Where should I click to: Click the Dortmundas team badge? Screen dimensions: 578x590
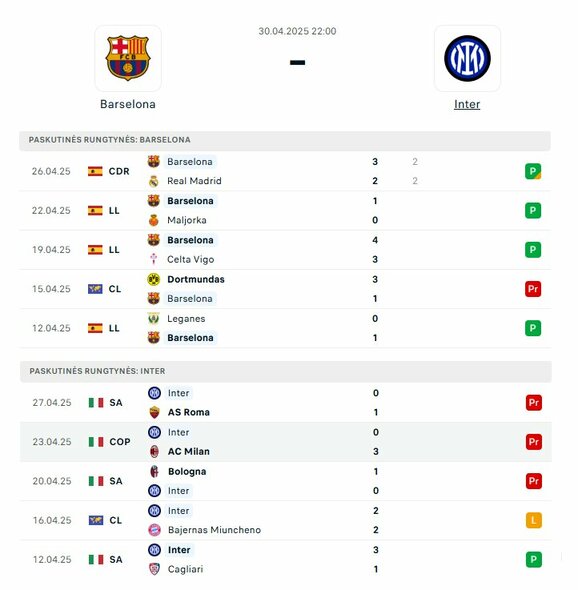154,279
